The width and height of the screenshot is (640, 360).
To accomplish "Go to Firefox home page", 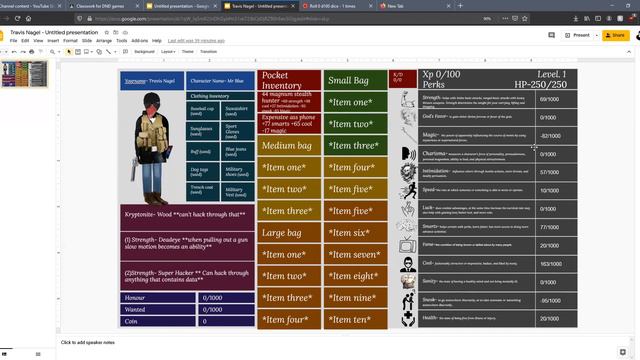I will [x=29, y=18].
